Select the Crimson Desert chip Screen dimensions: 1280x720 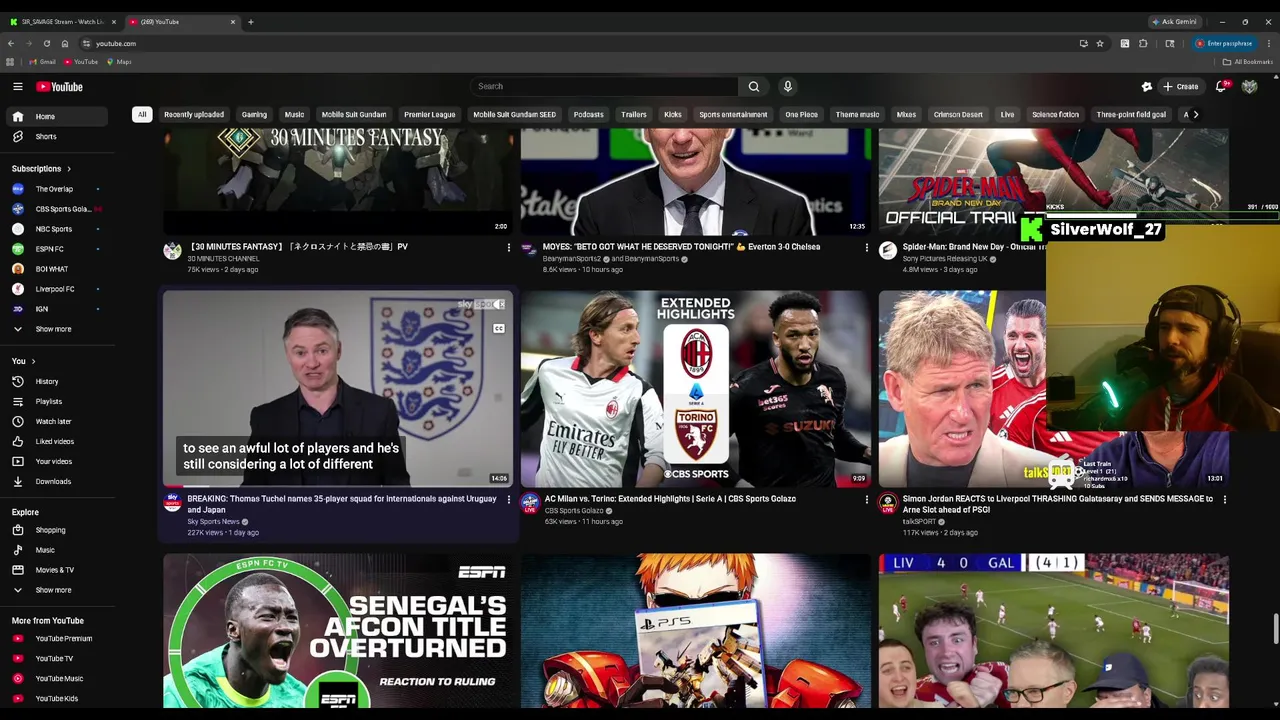[x=958, y=115]
